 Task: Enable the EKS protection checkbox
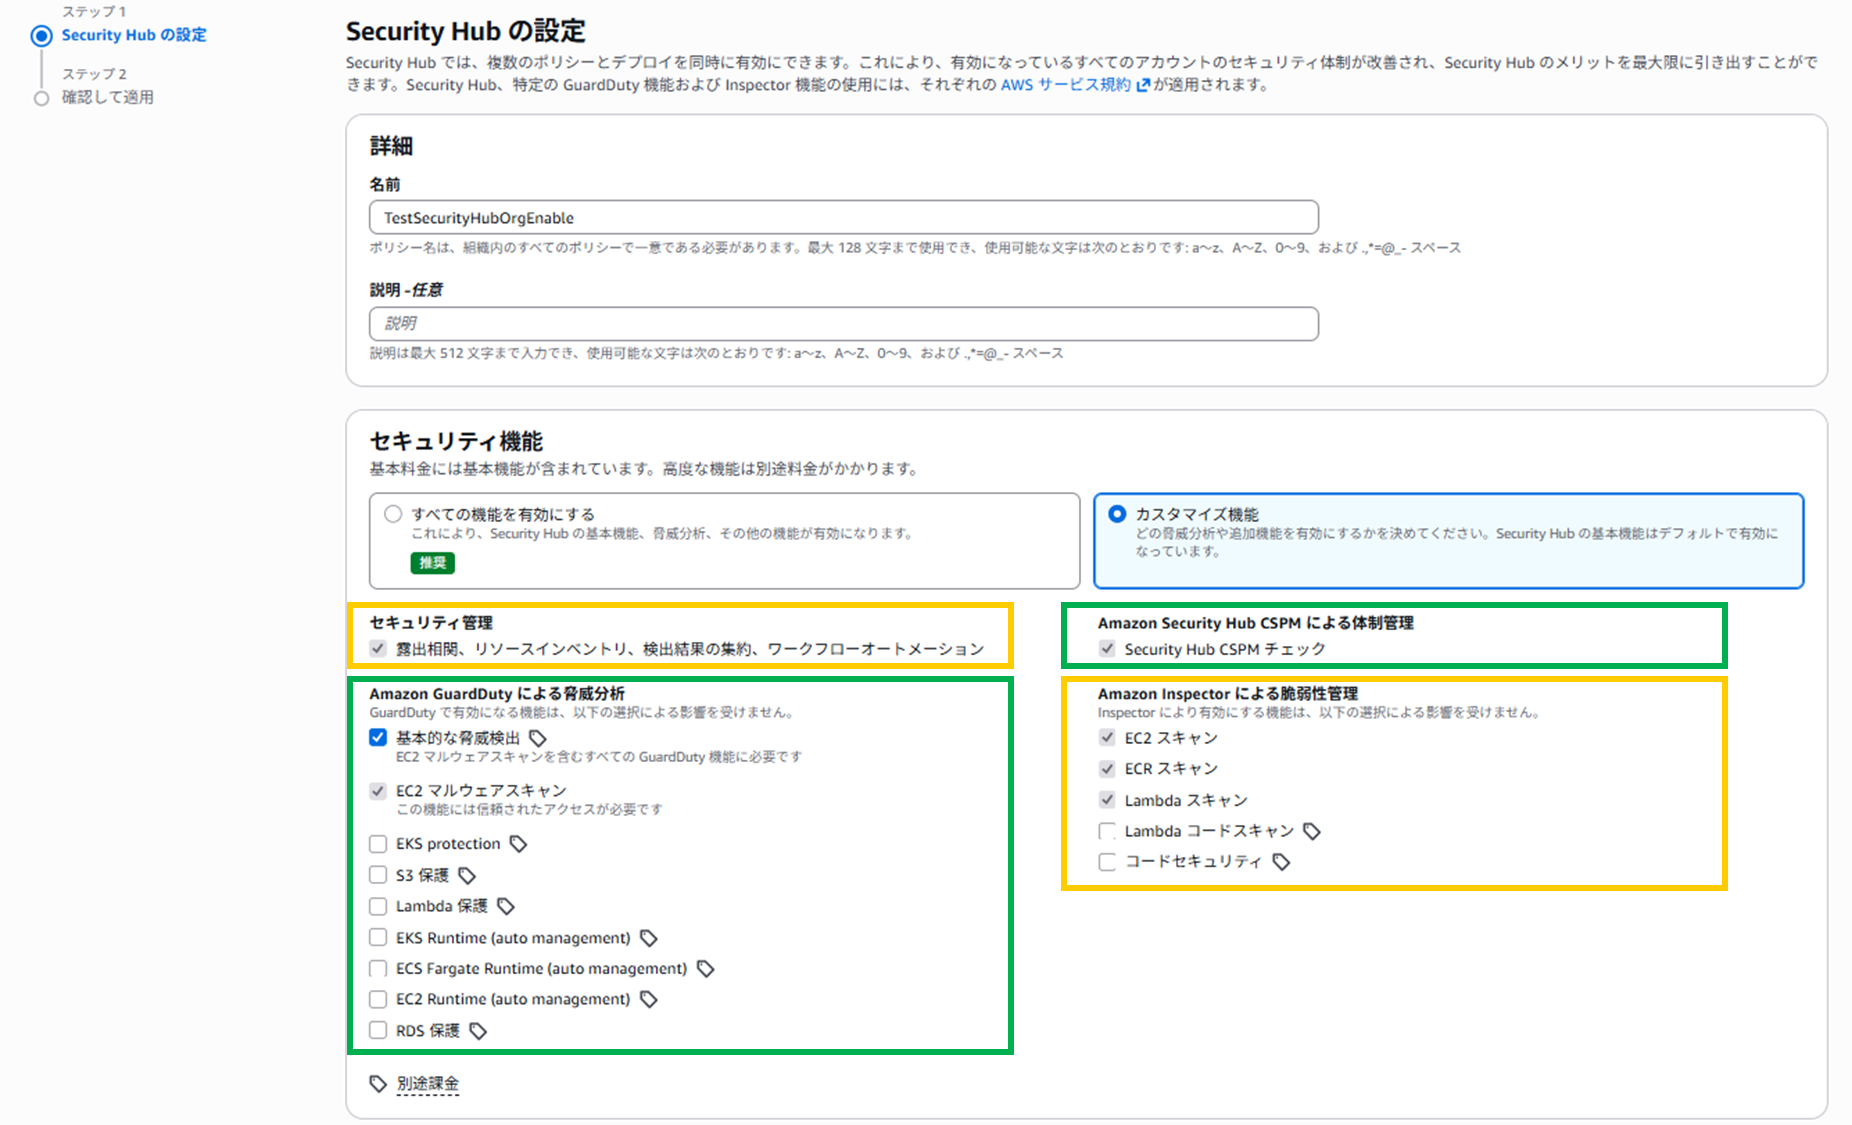[x=378, y=844]
